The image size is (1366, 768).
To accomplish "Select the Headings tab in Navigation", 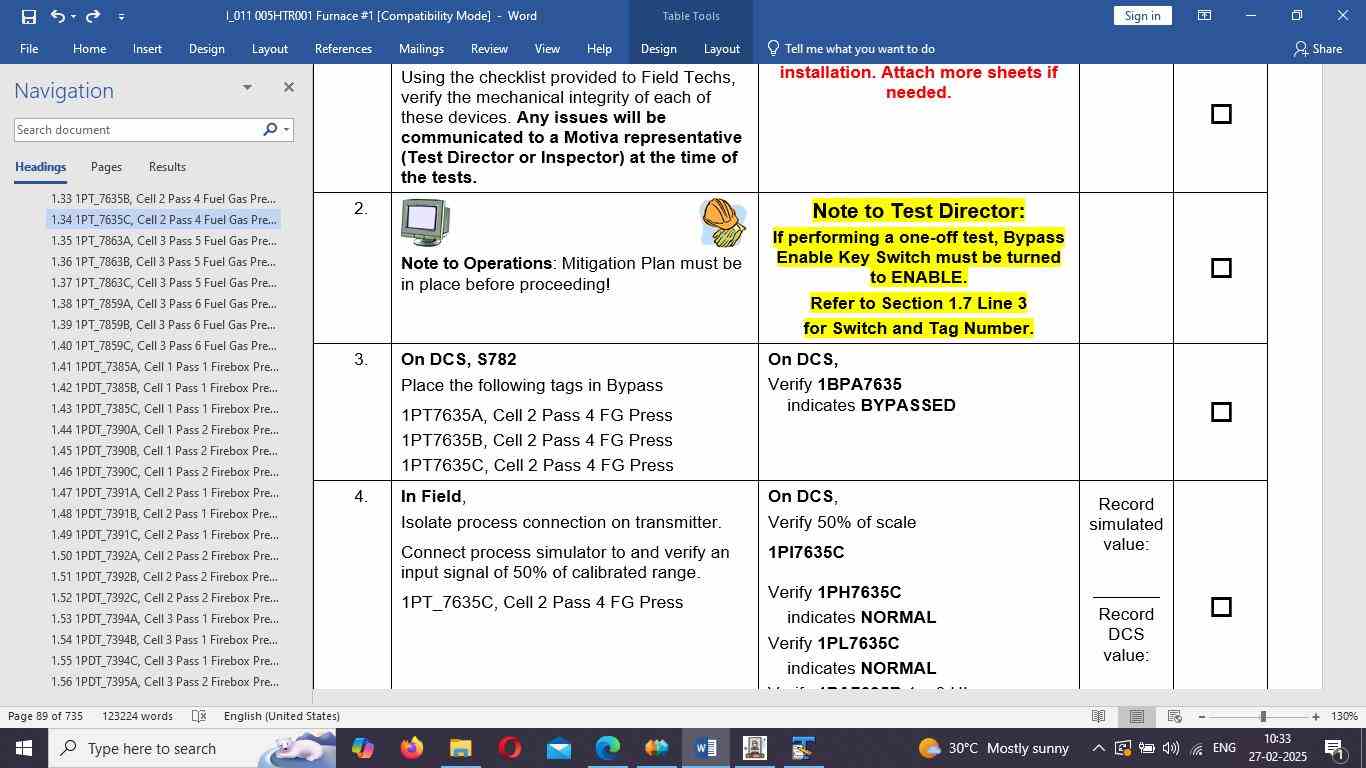I will tap(40, 167).
